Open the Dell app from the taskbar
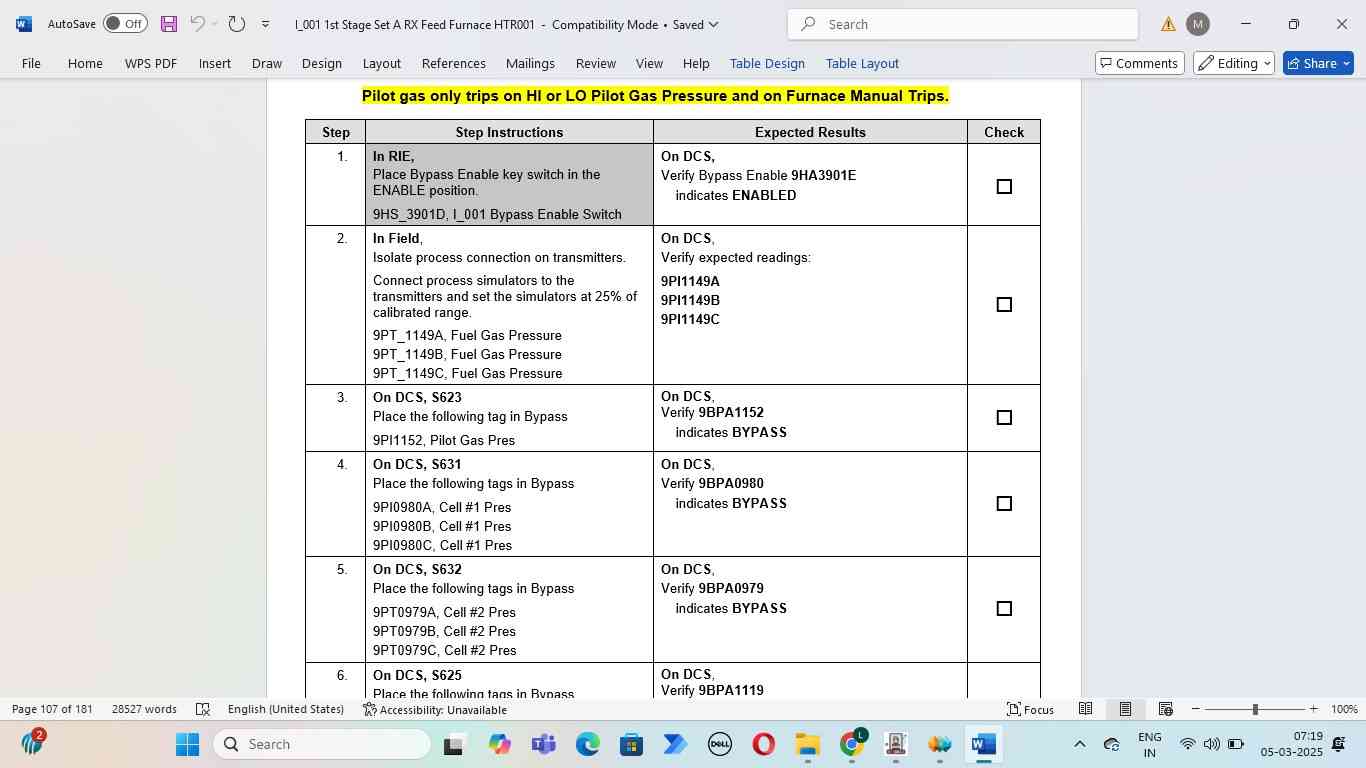 (x=719, y=744)
